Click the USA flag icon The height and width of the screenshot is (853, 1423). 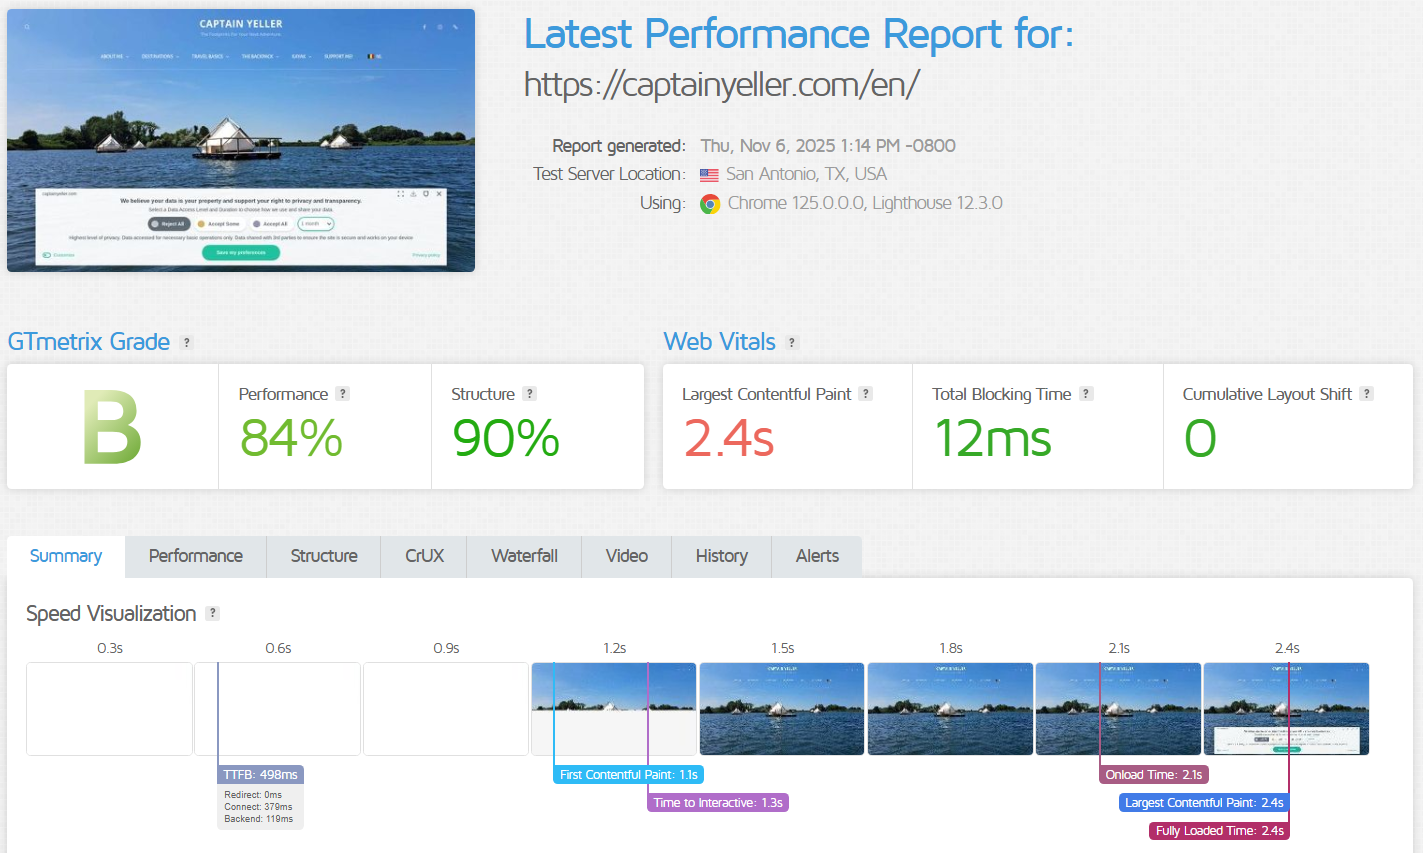click(x=709, y=175)
